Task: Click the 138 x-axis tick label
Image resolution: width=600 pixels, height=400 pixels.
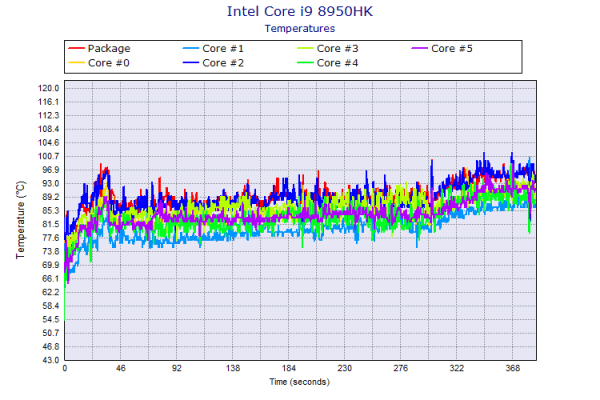Action: coord(233,368)
